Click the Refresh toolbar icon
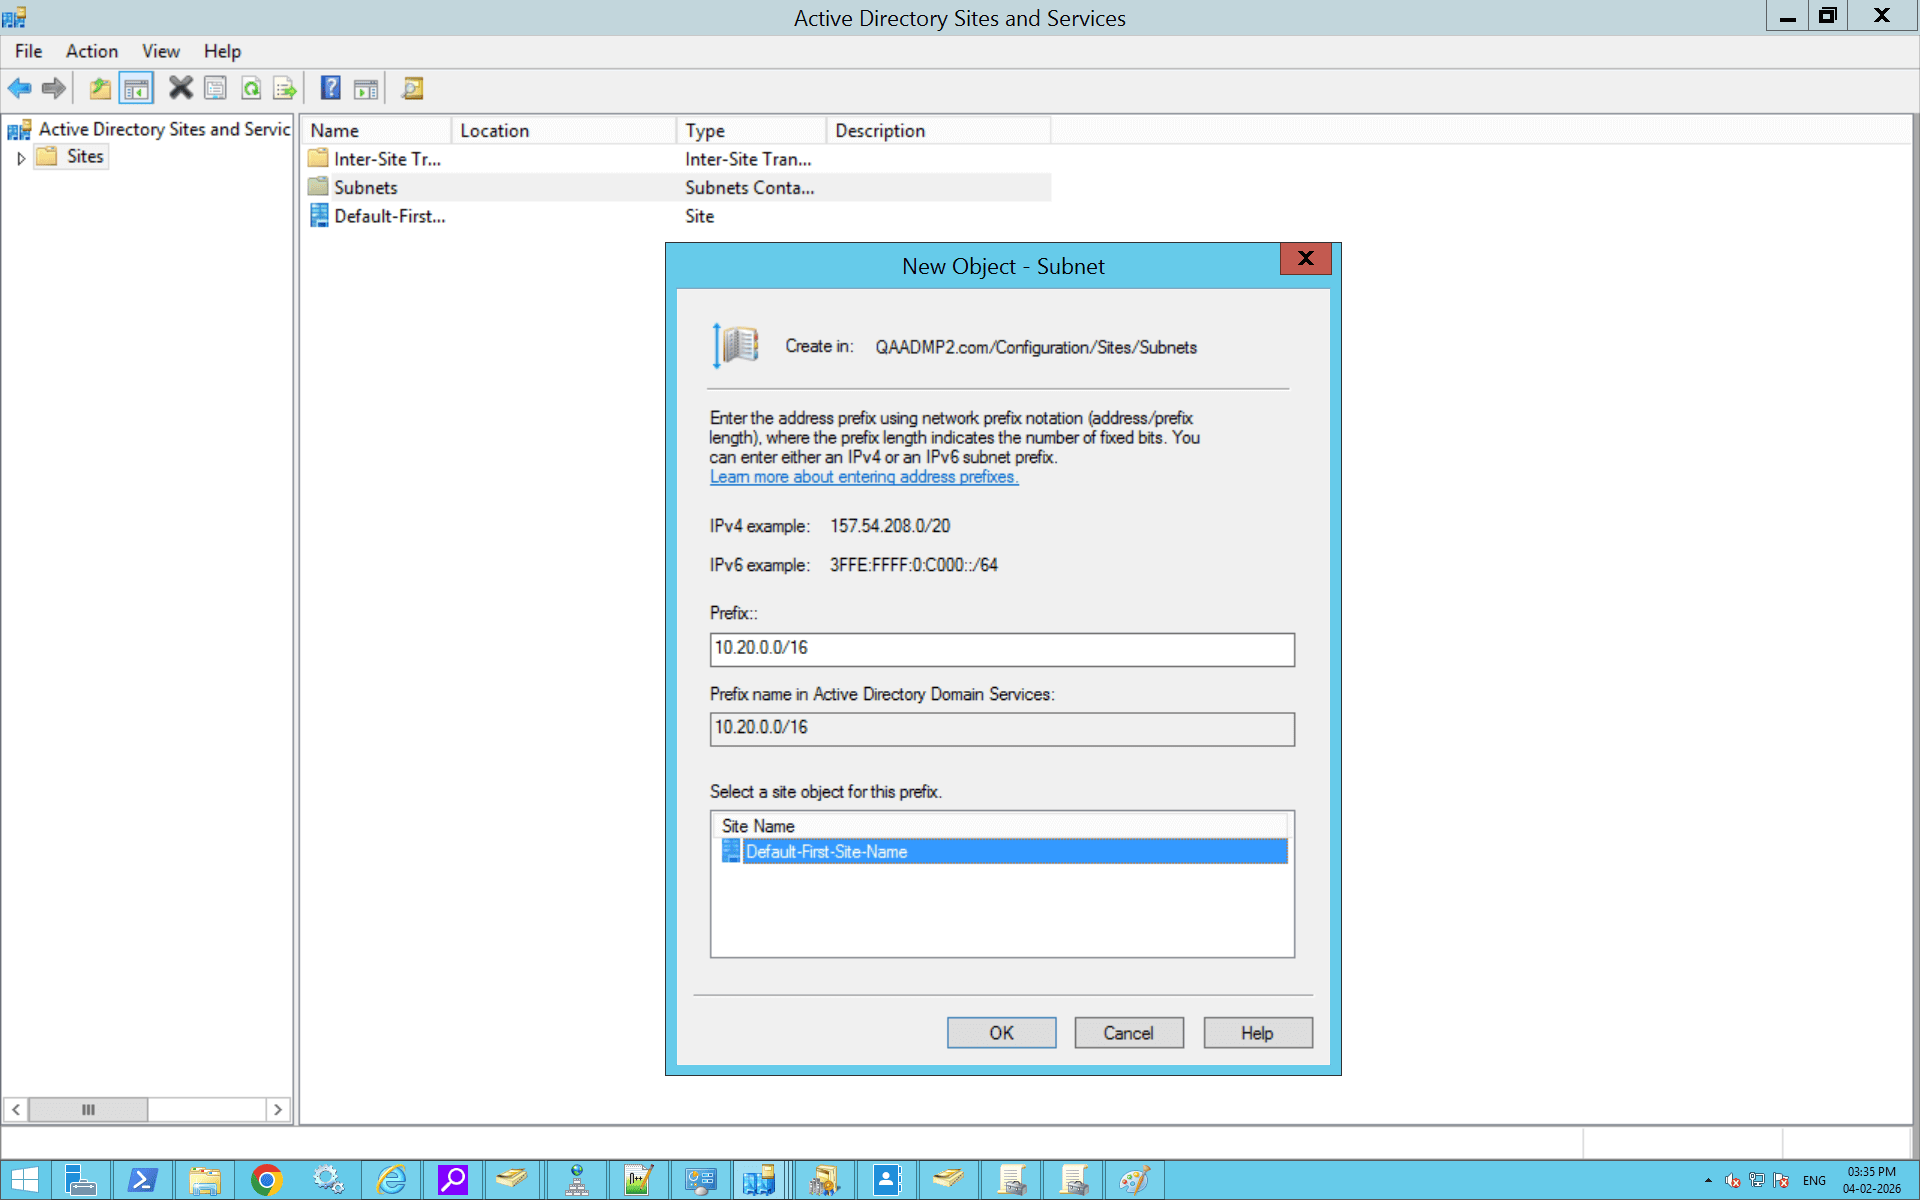The width and height of the screenshot is (1920, 1200). [251, 88]
